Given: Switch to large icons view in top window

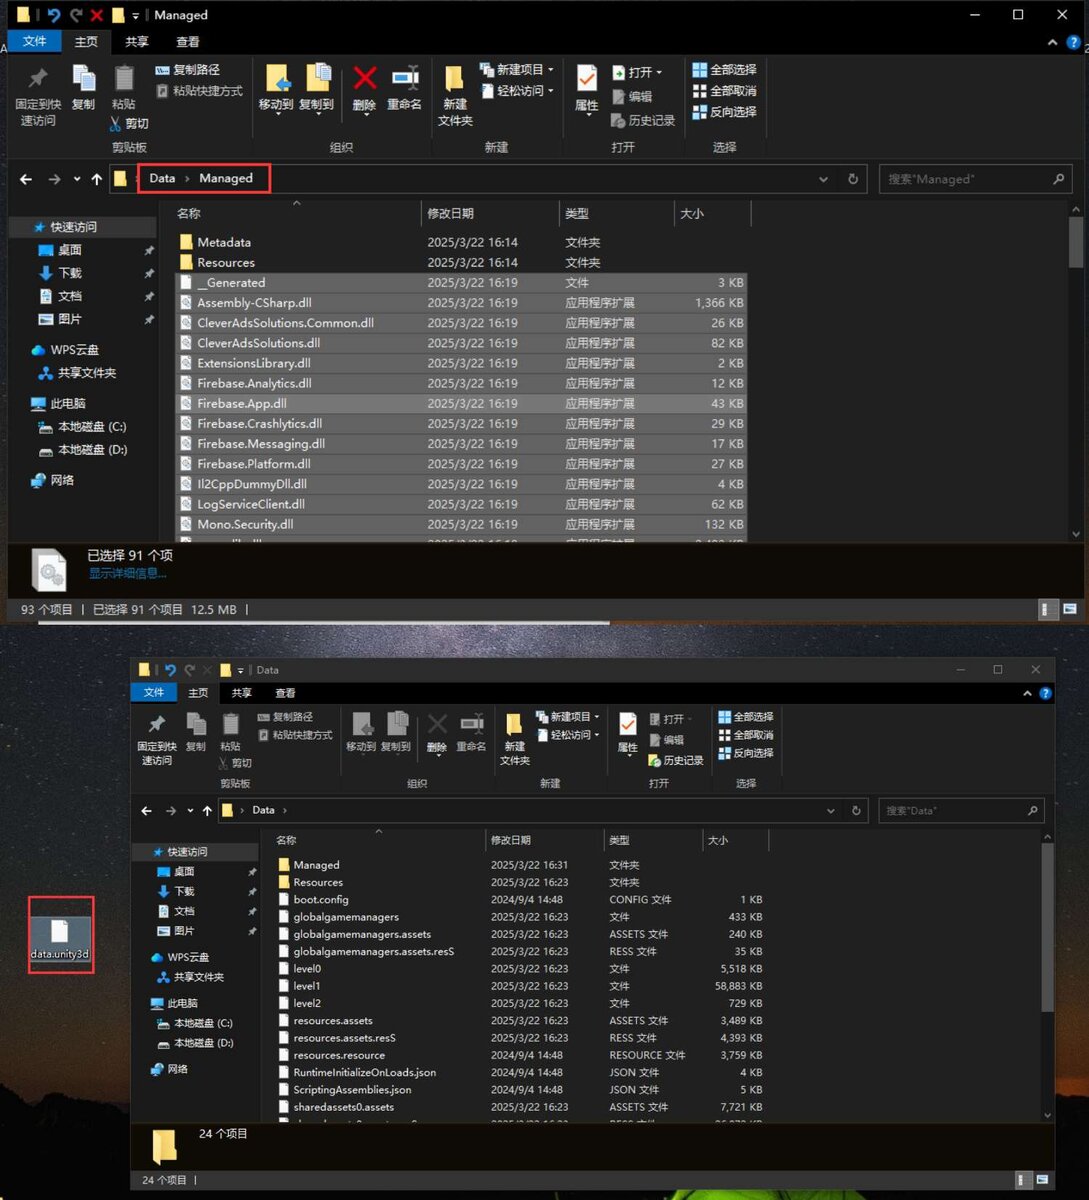Looking at the screenshot, I should (1070, 609).
